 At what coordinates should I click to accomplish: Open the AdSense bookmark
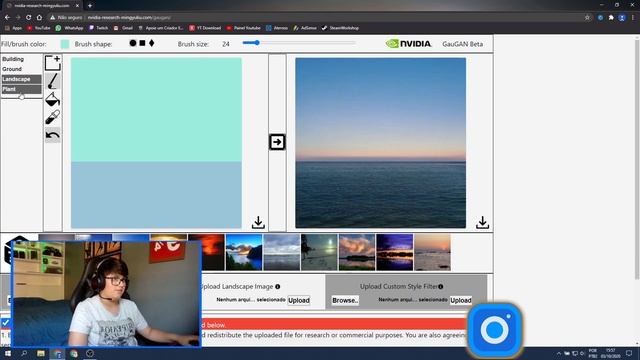pyautogui.click(x=305, y=28)
